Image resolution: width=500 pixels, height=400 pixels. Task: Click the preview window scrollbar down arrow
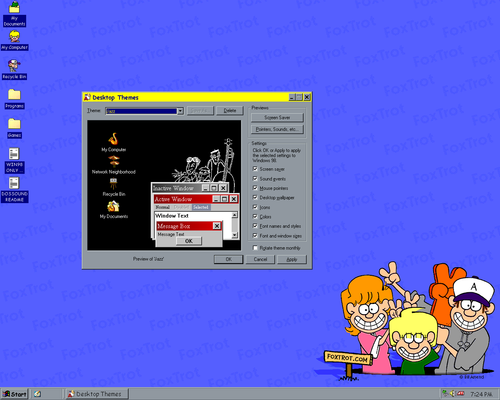tap(235, 235)
